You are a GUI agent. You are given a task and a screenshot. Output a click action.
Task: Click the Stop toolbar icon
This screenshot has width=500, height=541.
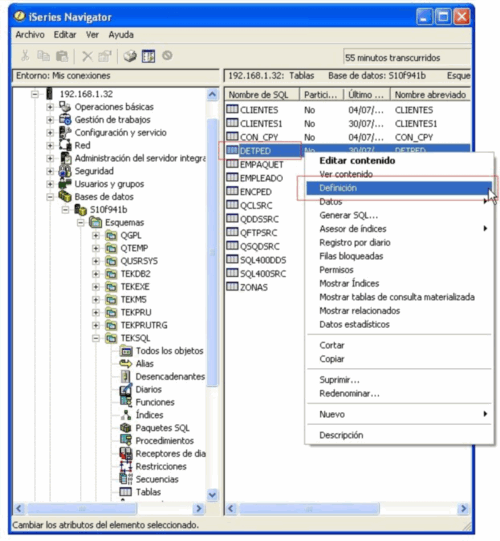(x=167, y=55)
